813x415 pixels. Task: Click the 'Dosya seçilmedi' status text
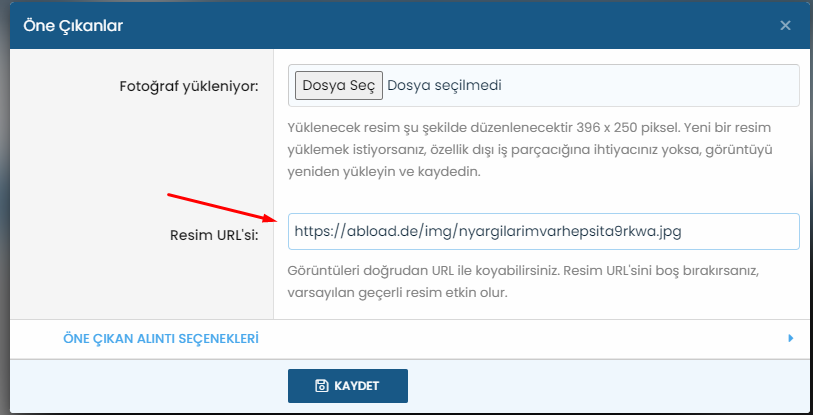click(x=443, y=85)
